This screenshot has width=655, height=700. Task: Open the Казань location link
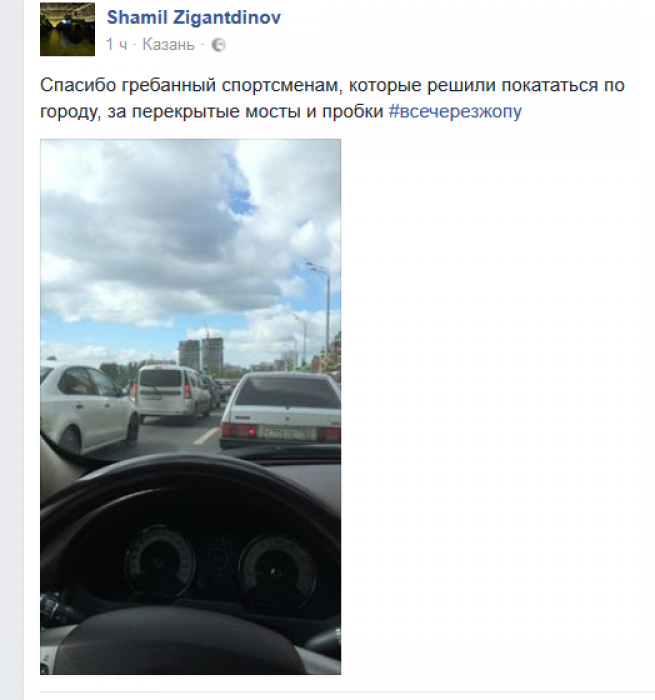coord(168,45)
